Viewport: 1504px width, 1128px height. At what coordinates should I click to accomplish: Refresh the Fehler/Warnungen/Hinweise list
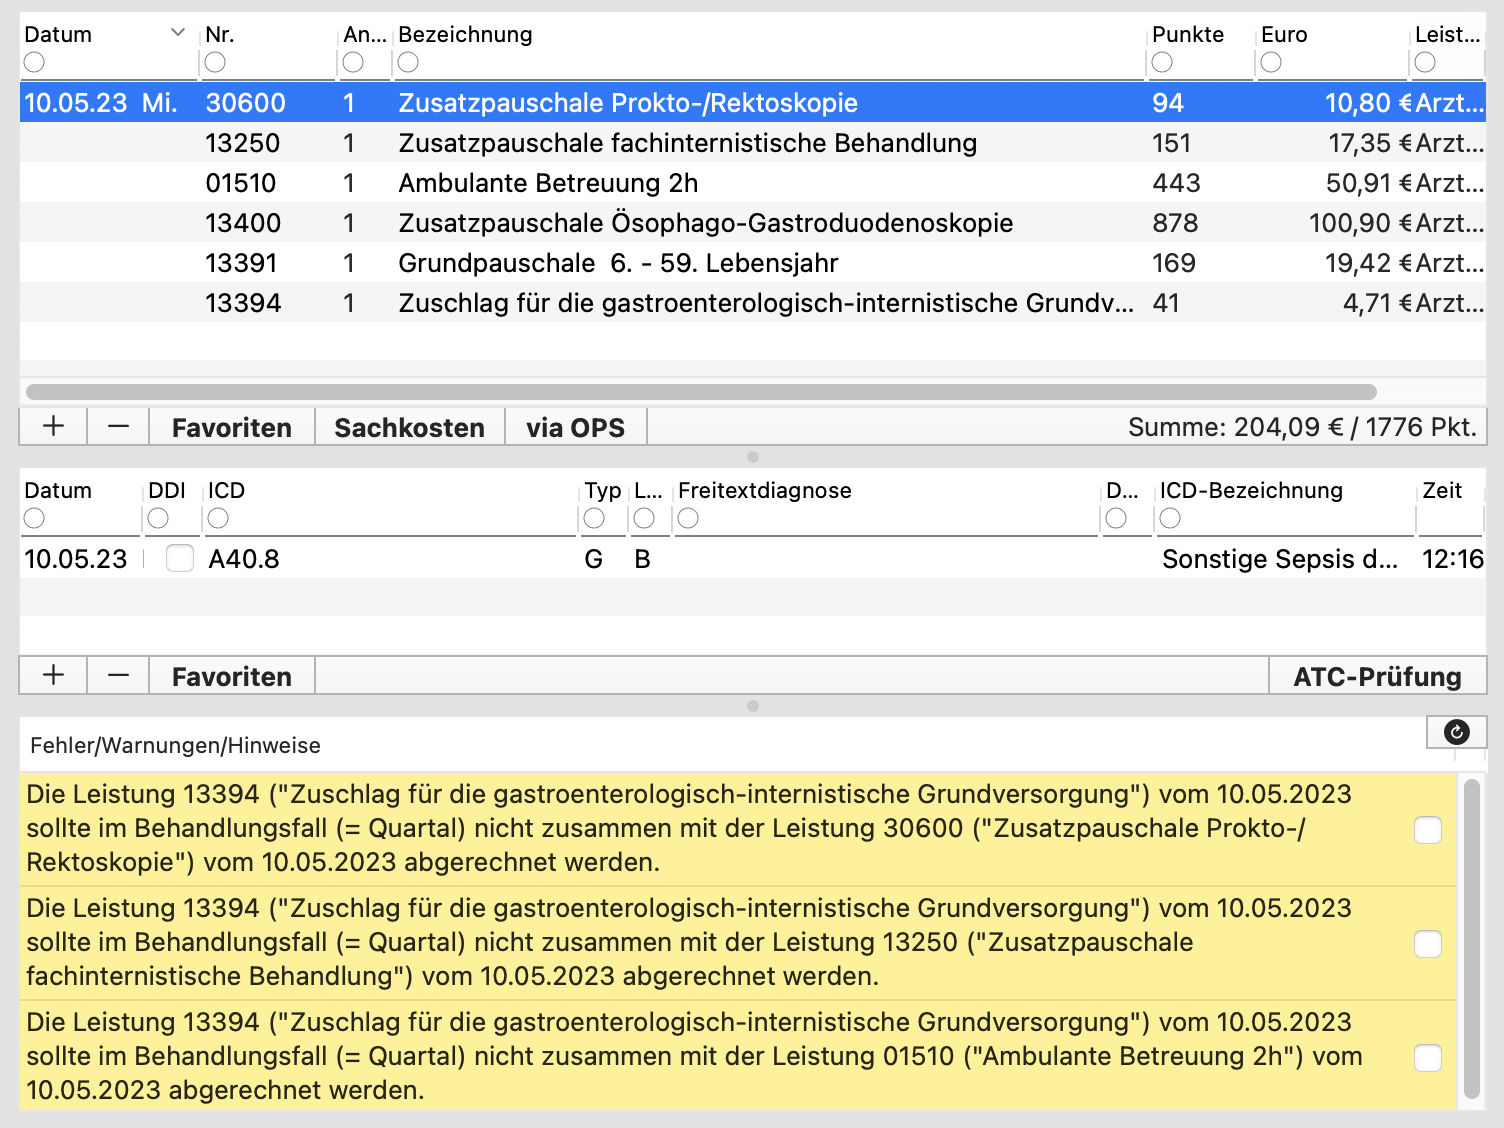click(x=1457, y=732)
